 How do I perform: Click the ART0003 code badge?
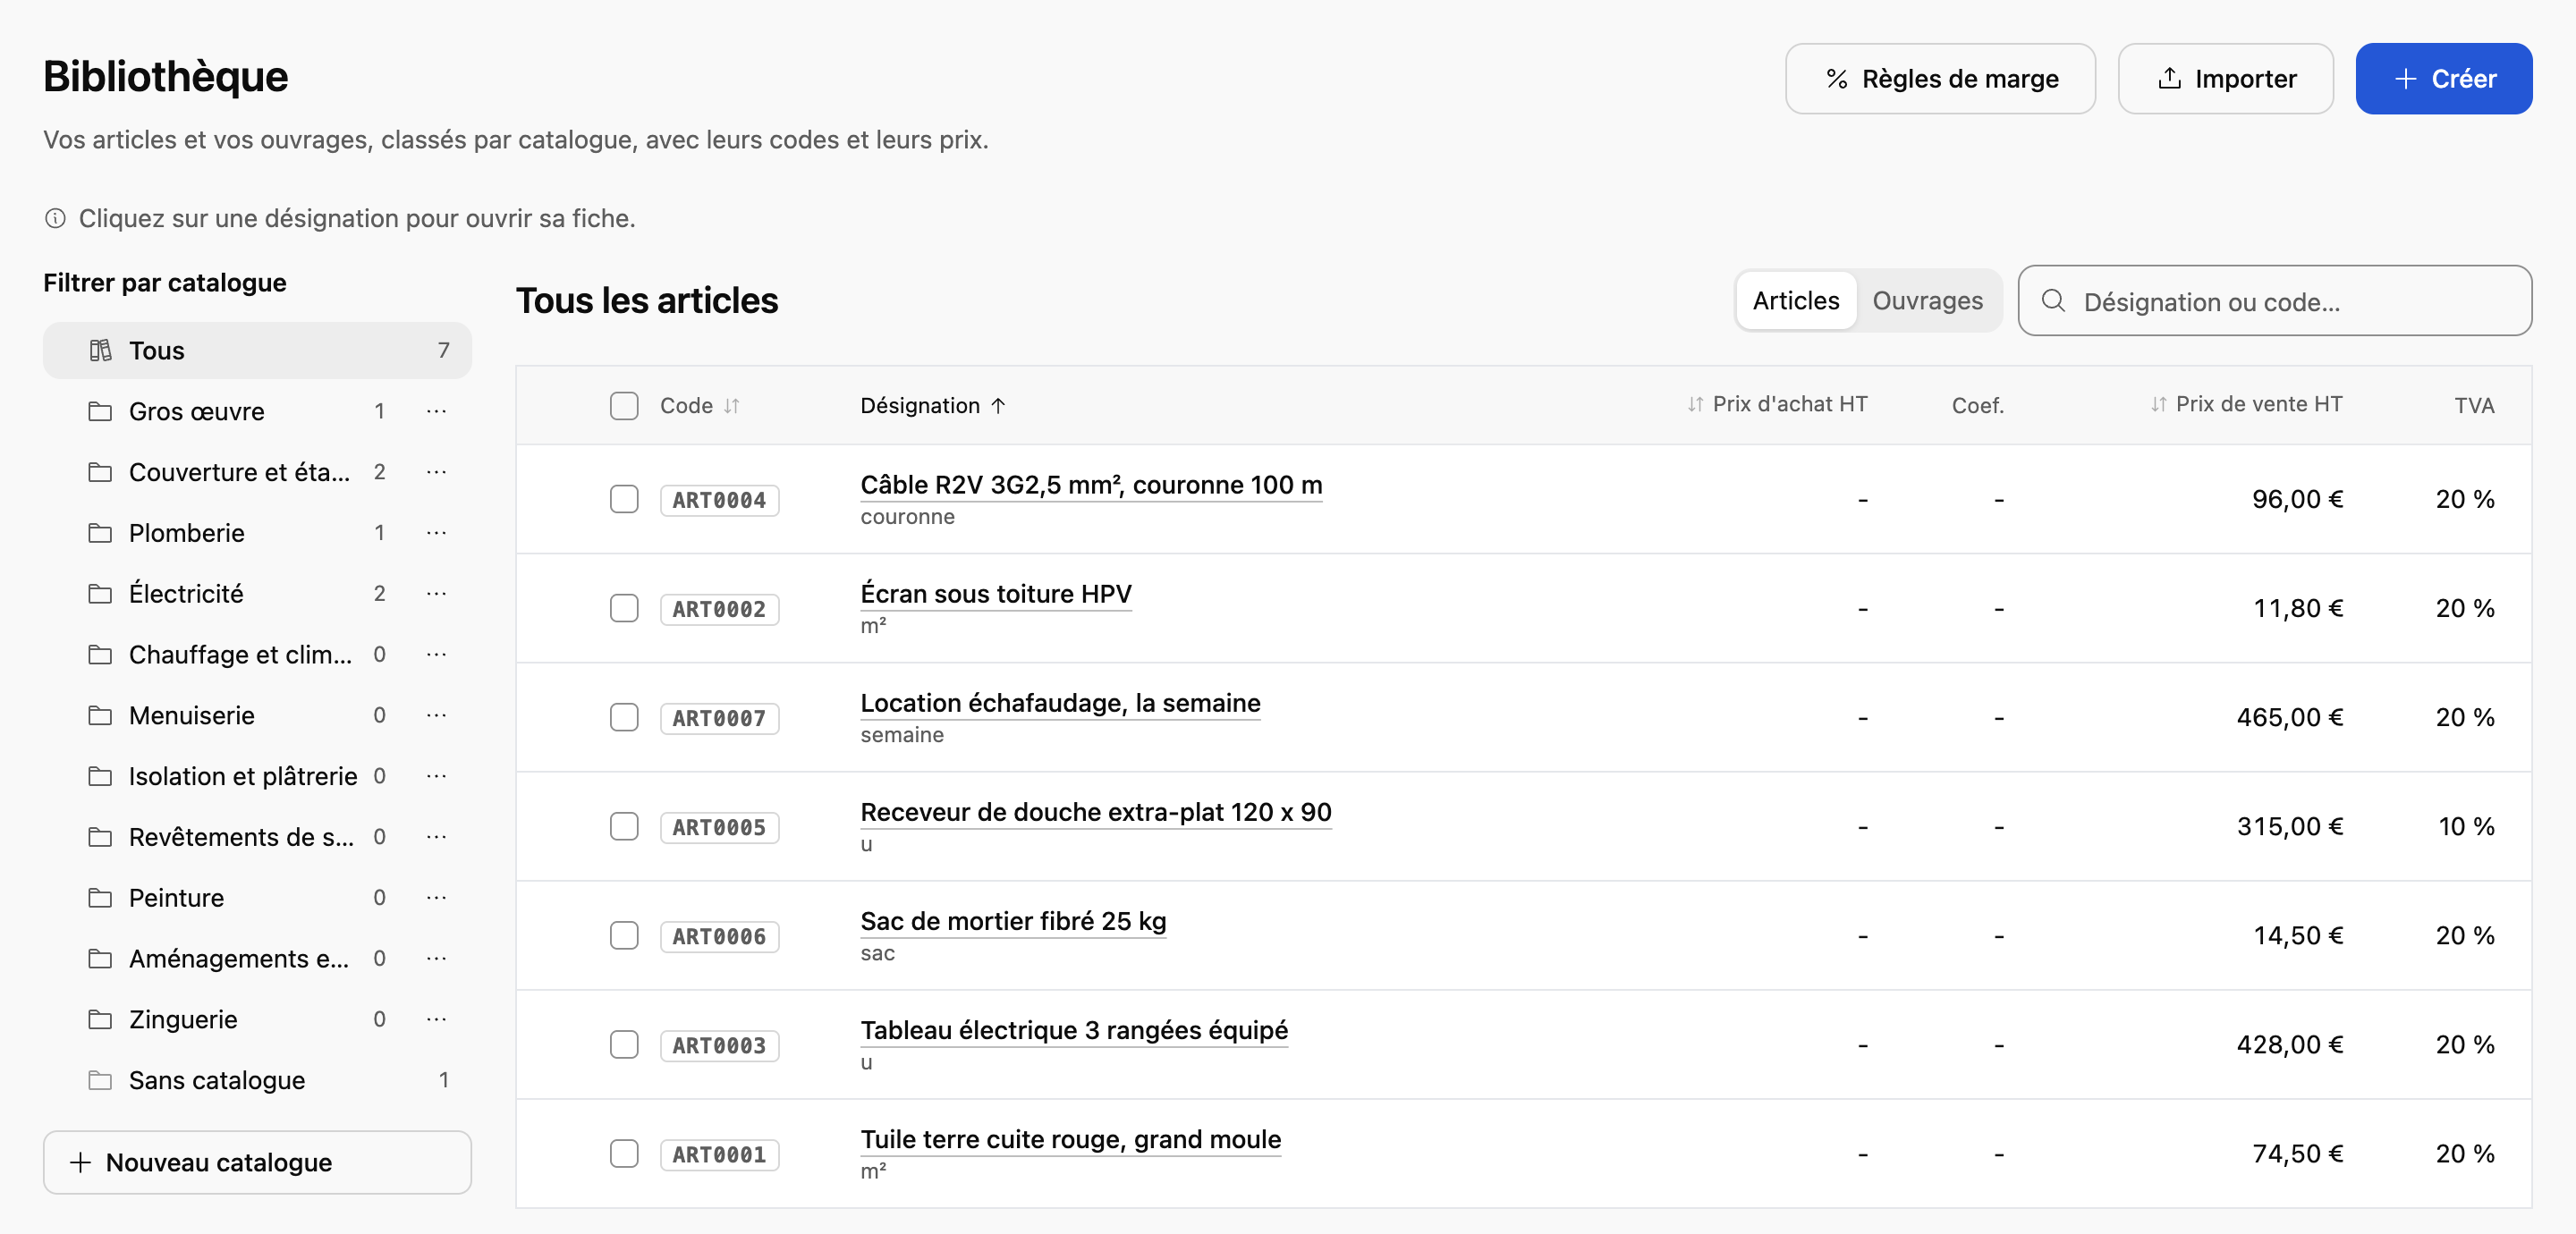pyautogui.click(x=719, y=1045)
